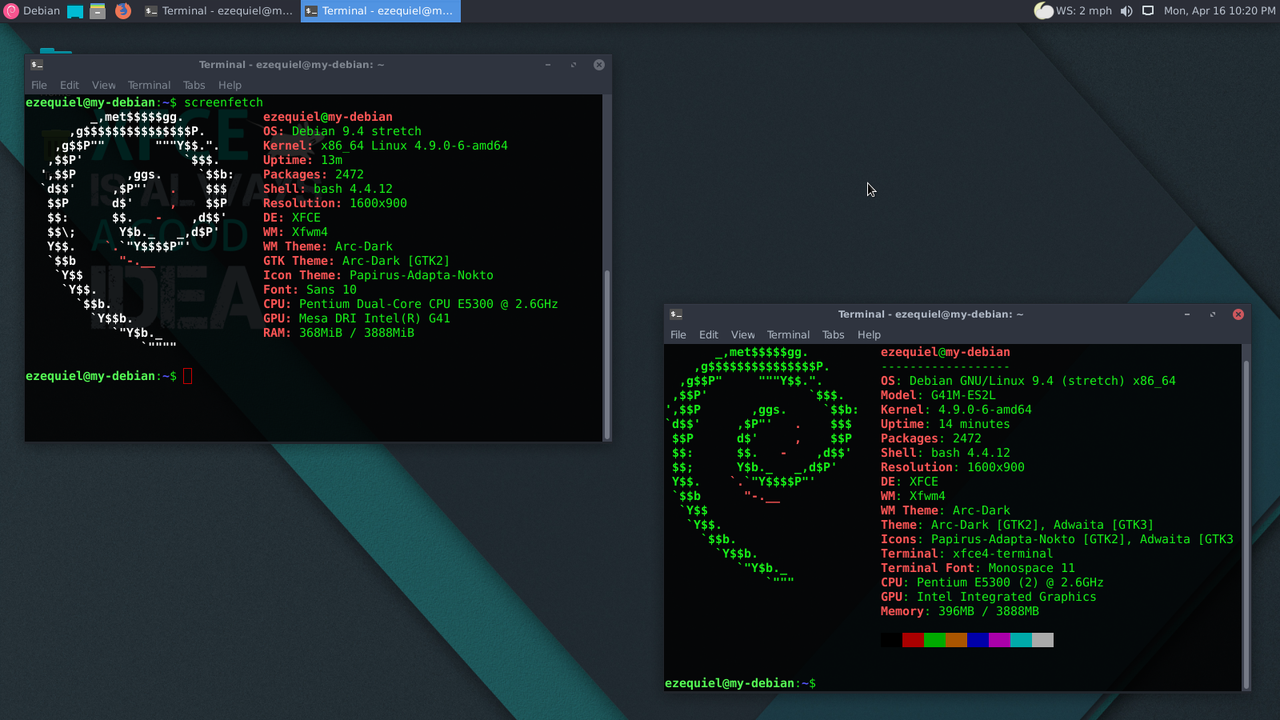The width and height of the screenshot is (1280, 720).
Task: Click the orange color block in neofetch output
Action: (956, 640)
